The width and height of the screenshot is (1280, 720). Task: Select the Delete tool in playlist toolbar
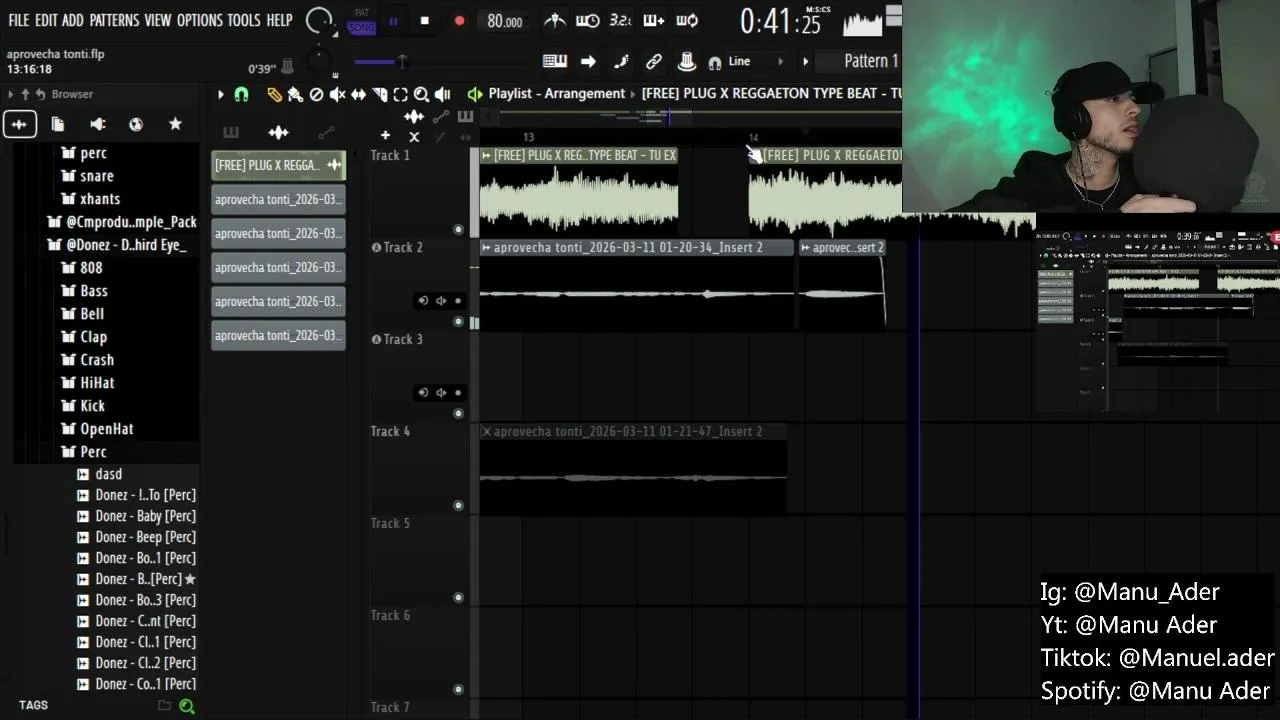point(316,94)
